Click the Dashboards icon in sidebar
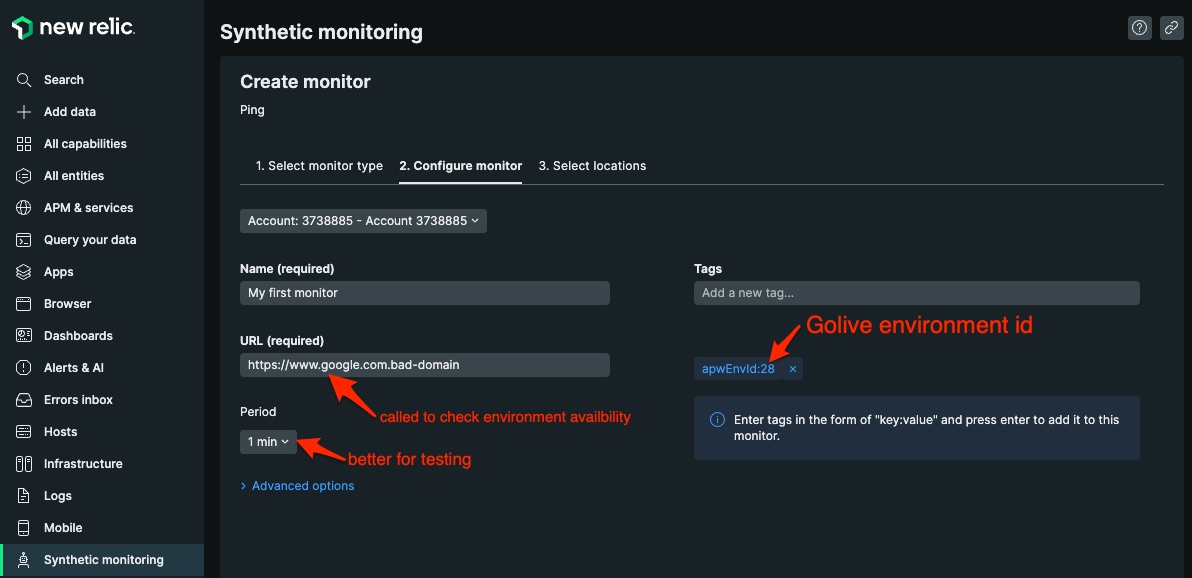The width and height of the screenshot is (1192, 578). pos(24,336)
